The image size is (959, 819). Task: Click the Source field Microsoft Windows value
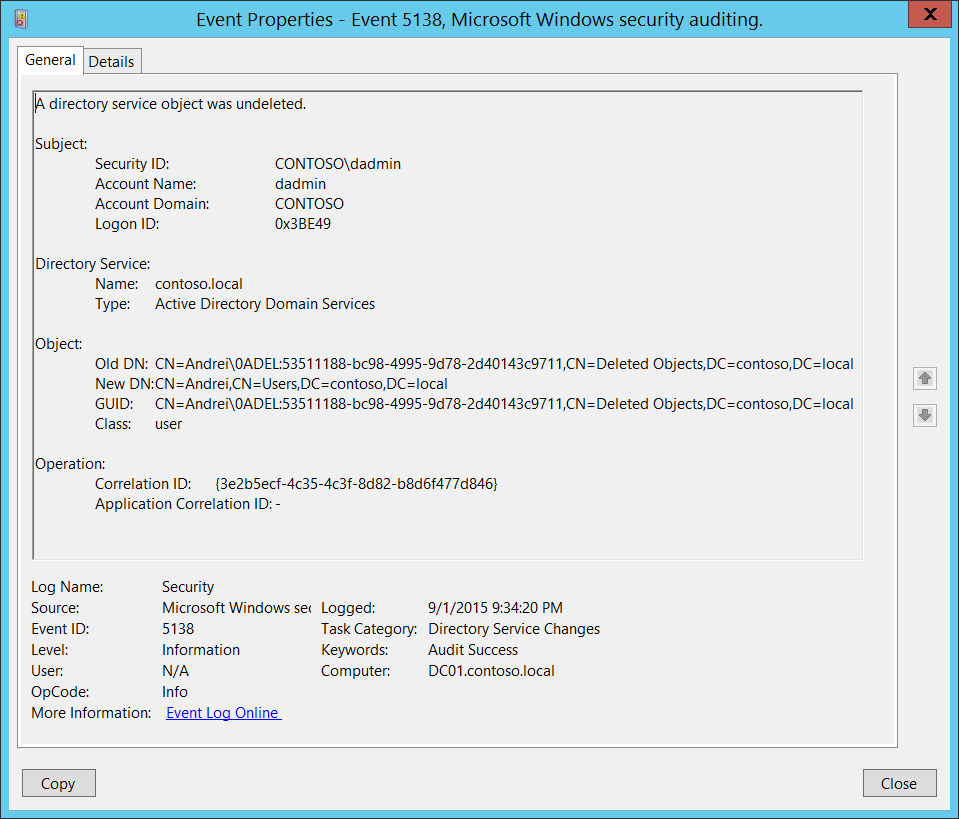tap(236, 608)
